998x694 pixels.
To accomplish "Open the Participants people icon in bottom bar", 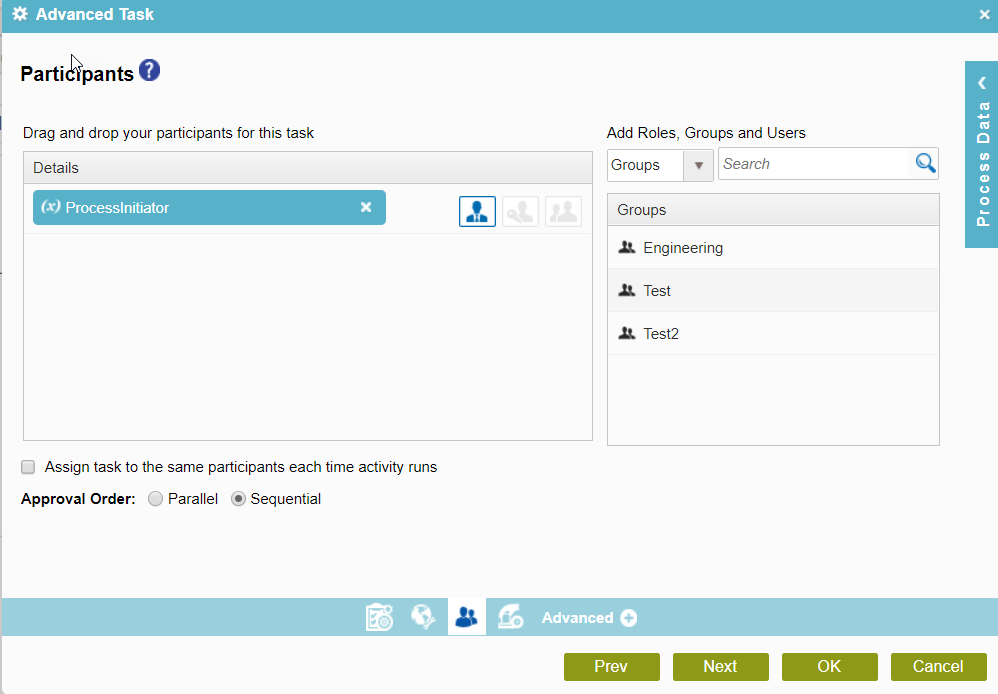I will point(466,618).
